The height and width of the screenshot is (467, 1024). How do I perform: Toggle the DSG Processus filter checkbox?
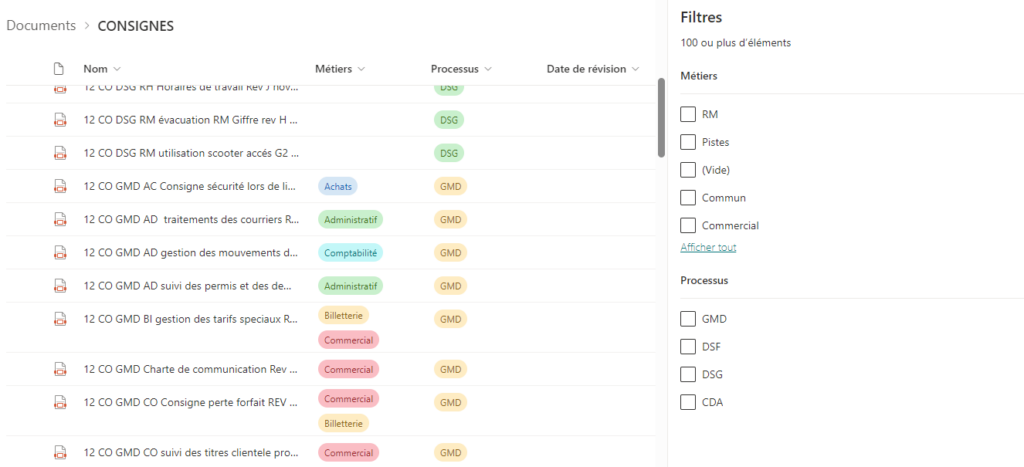coord(688,374)
